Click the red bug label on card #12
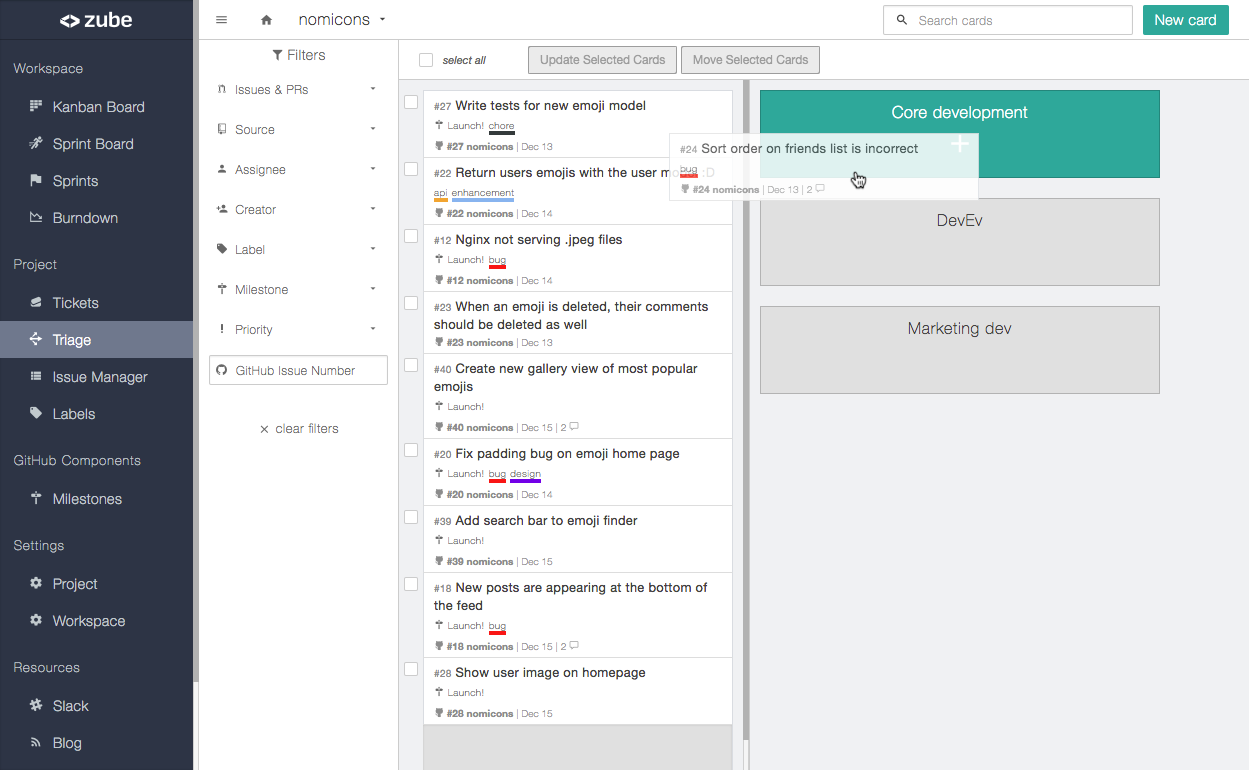 click(x=497, y=260)
